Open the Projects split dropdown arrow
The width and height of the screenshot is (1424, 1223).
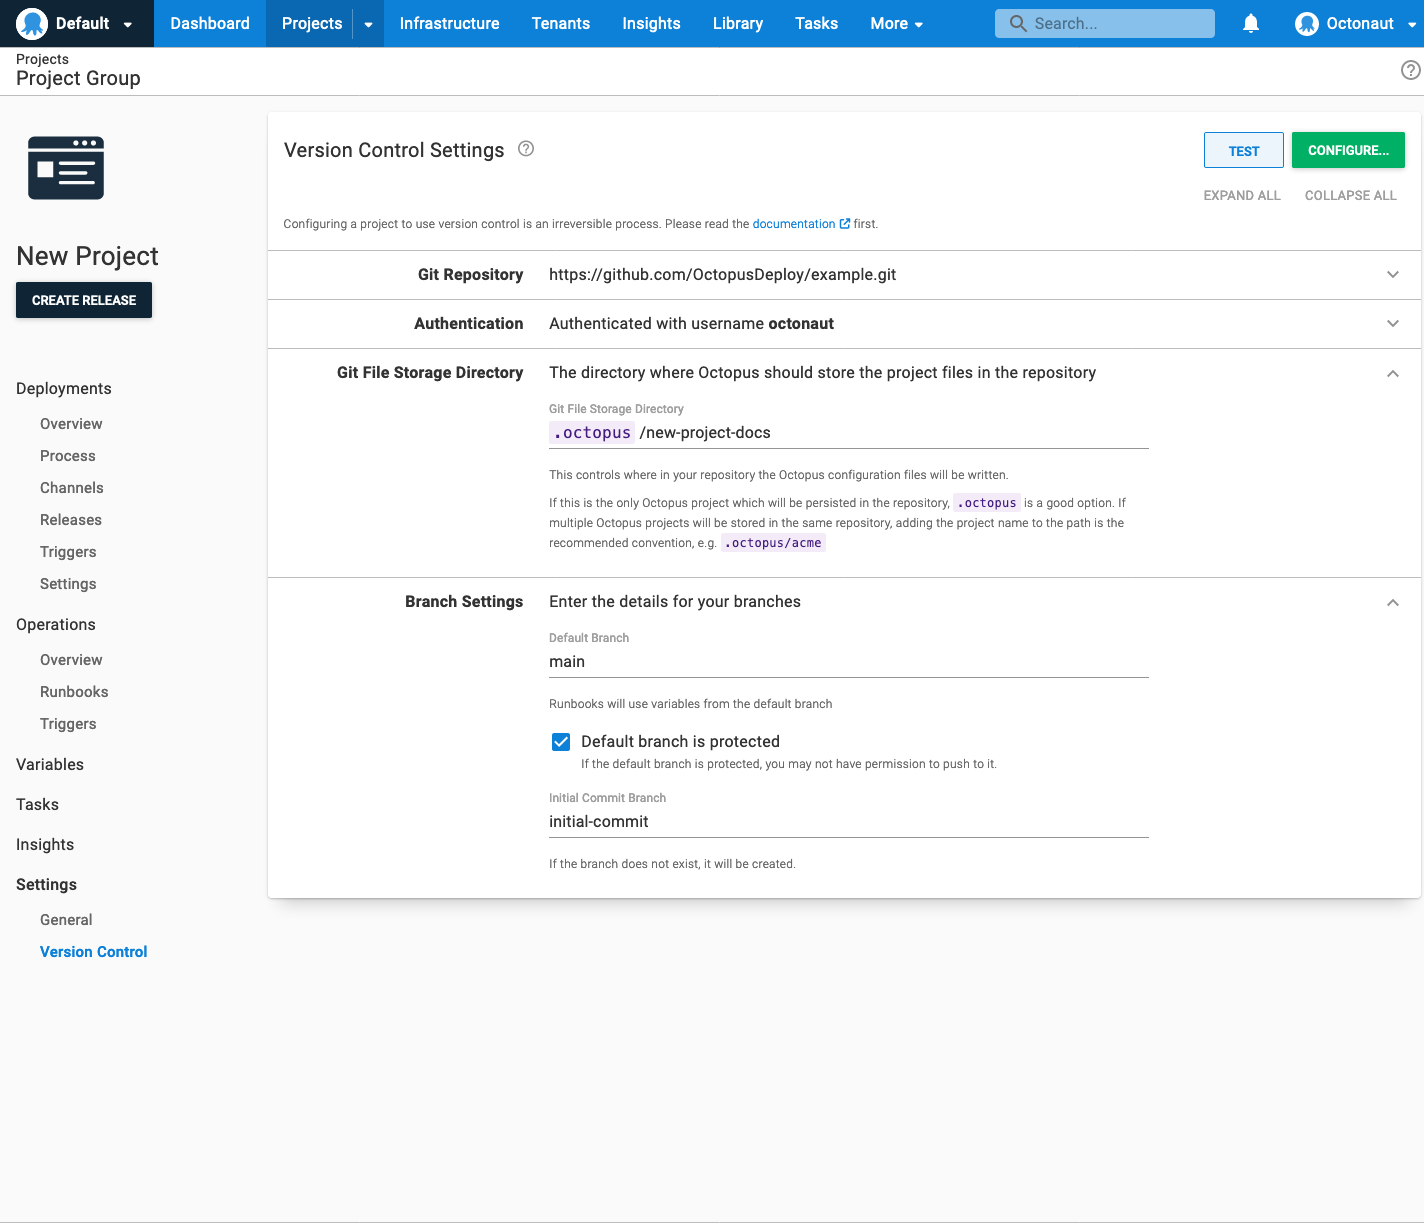[x=368, y=23]
